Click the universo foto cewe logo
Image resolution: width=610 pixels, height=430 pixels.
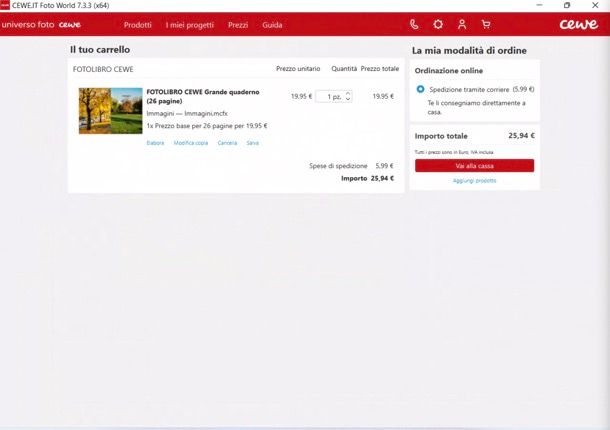(41, 25)
